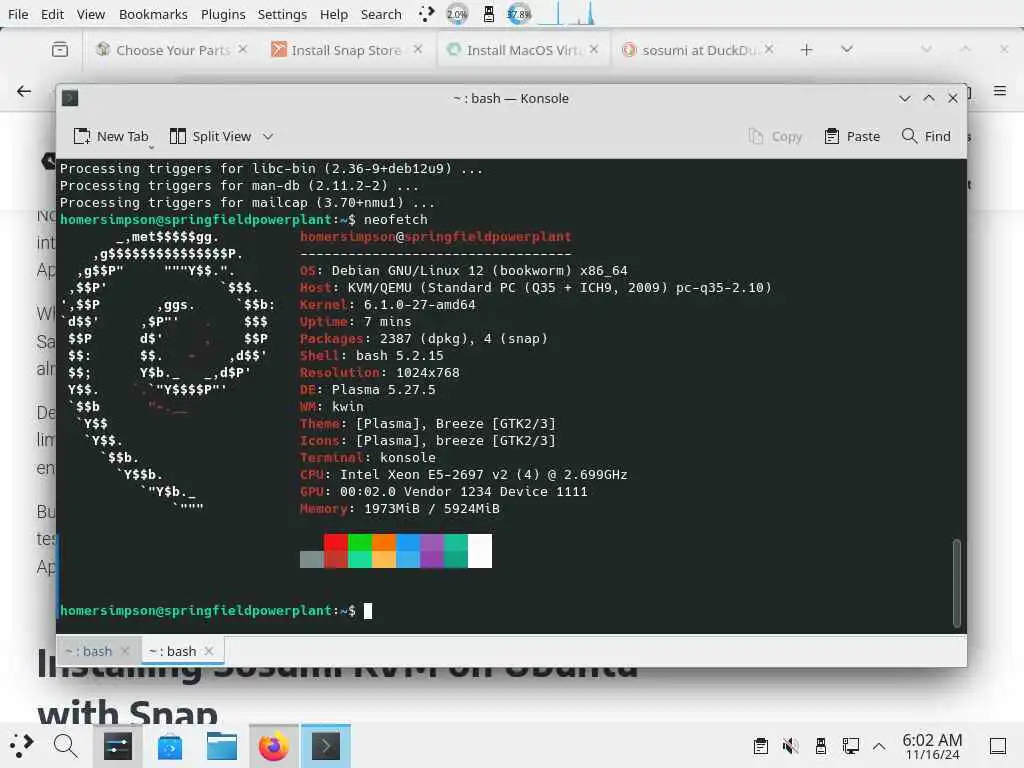This screenshot has width=1024, height=768.
Task: Open Discover software center from taskbar
Action: coord(170,746)
